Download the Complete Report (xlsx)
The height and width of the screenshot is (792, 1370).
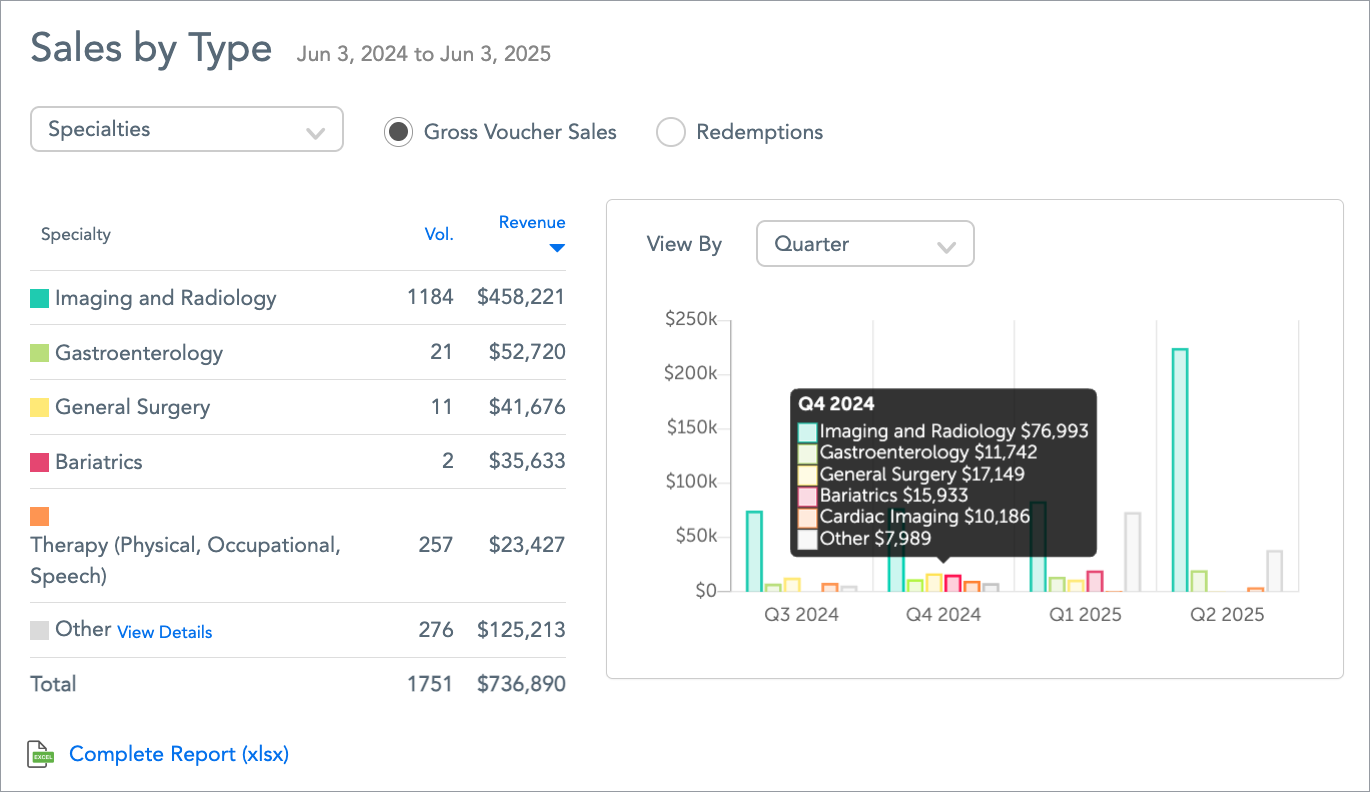179,755
